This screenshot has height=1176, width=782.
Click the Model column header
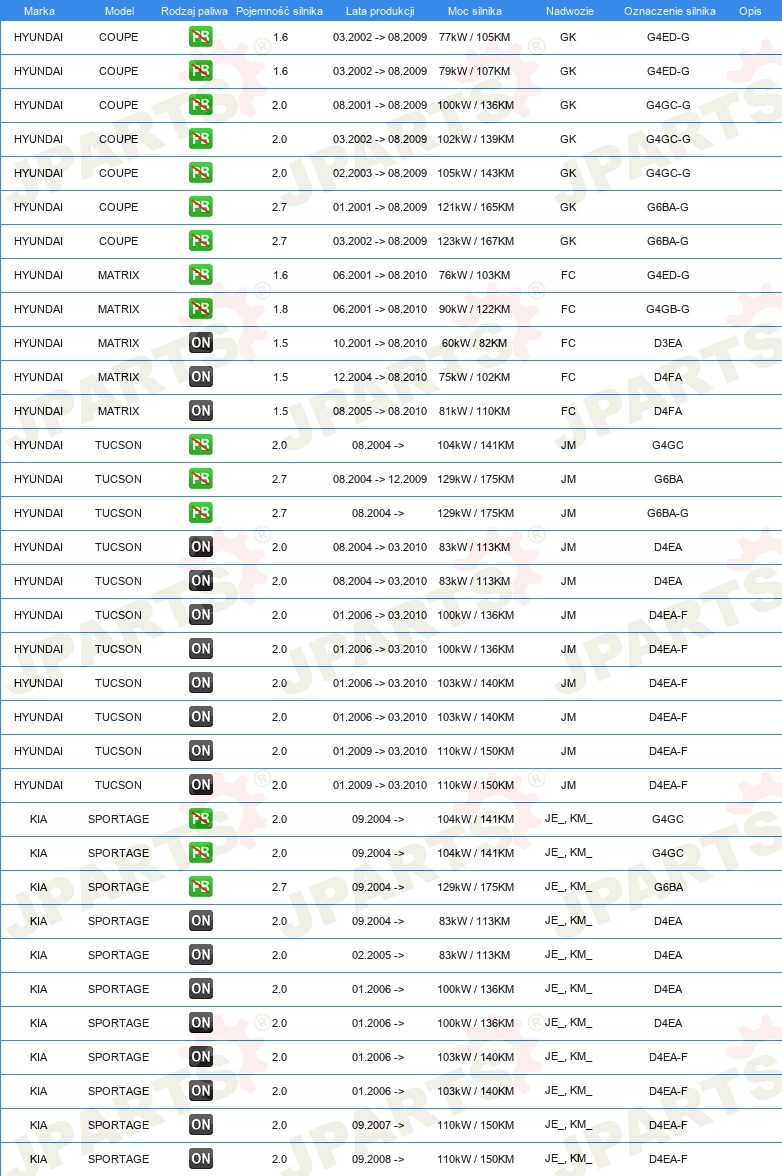click(x=119, y=11)
